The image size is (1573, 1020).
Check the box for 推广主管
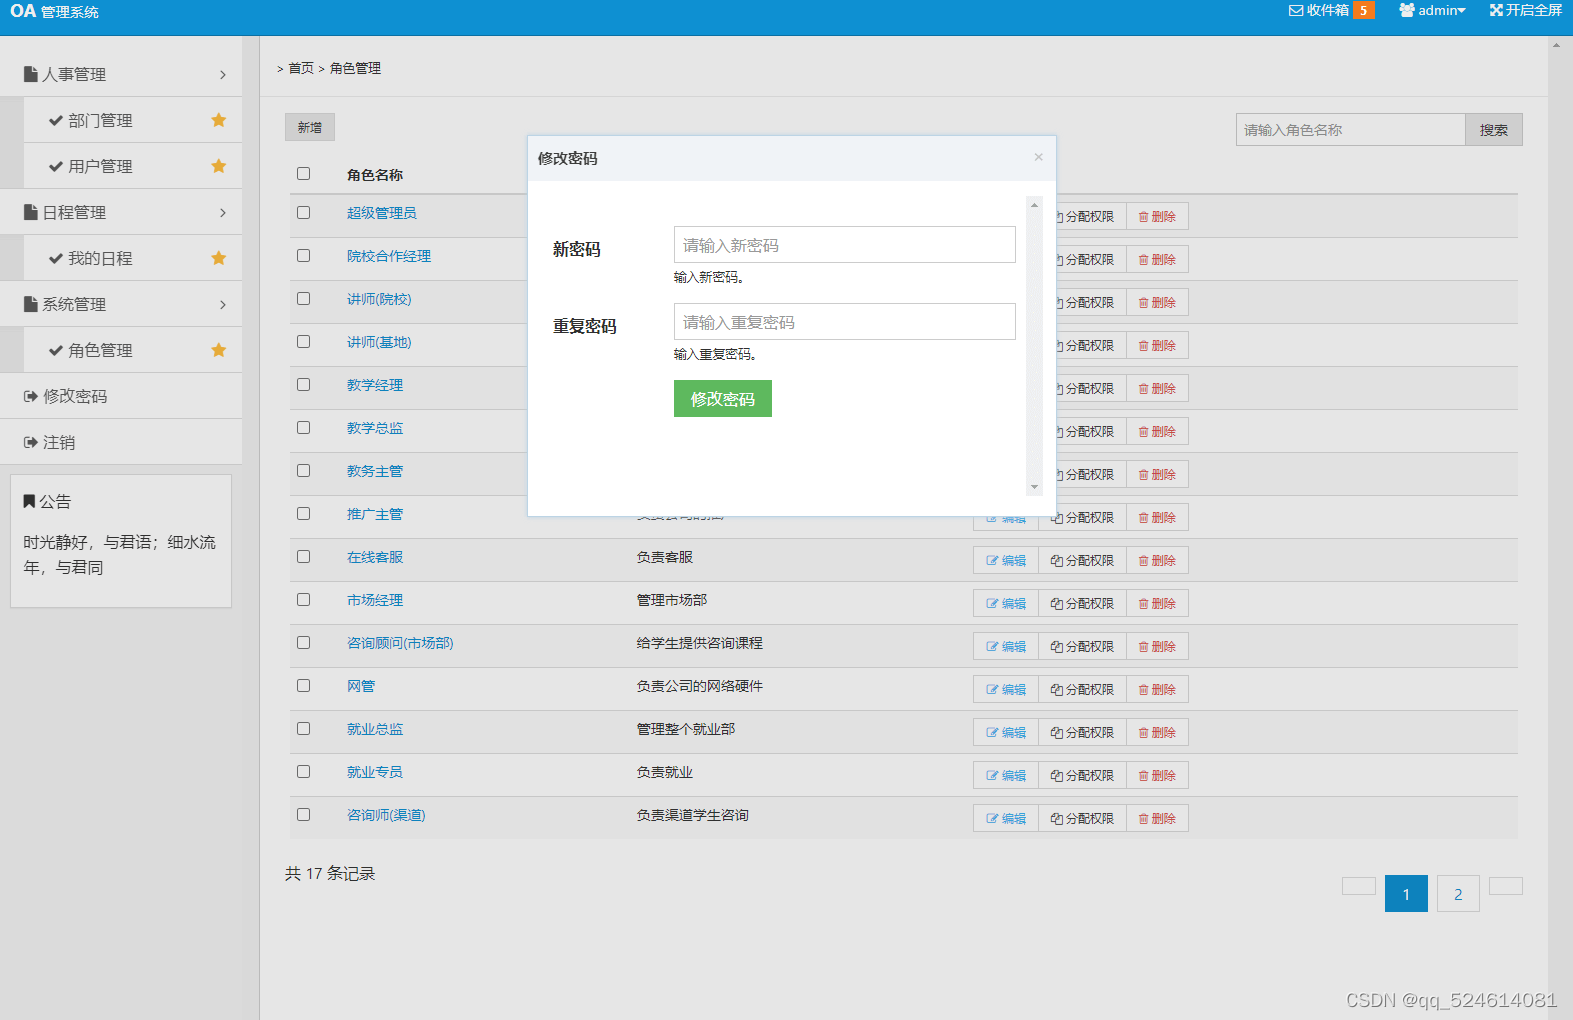click(303, 514)
